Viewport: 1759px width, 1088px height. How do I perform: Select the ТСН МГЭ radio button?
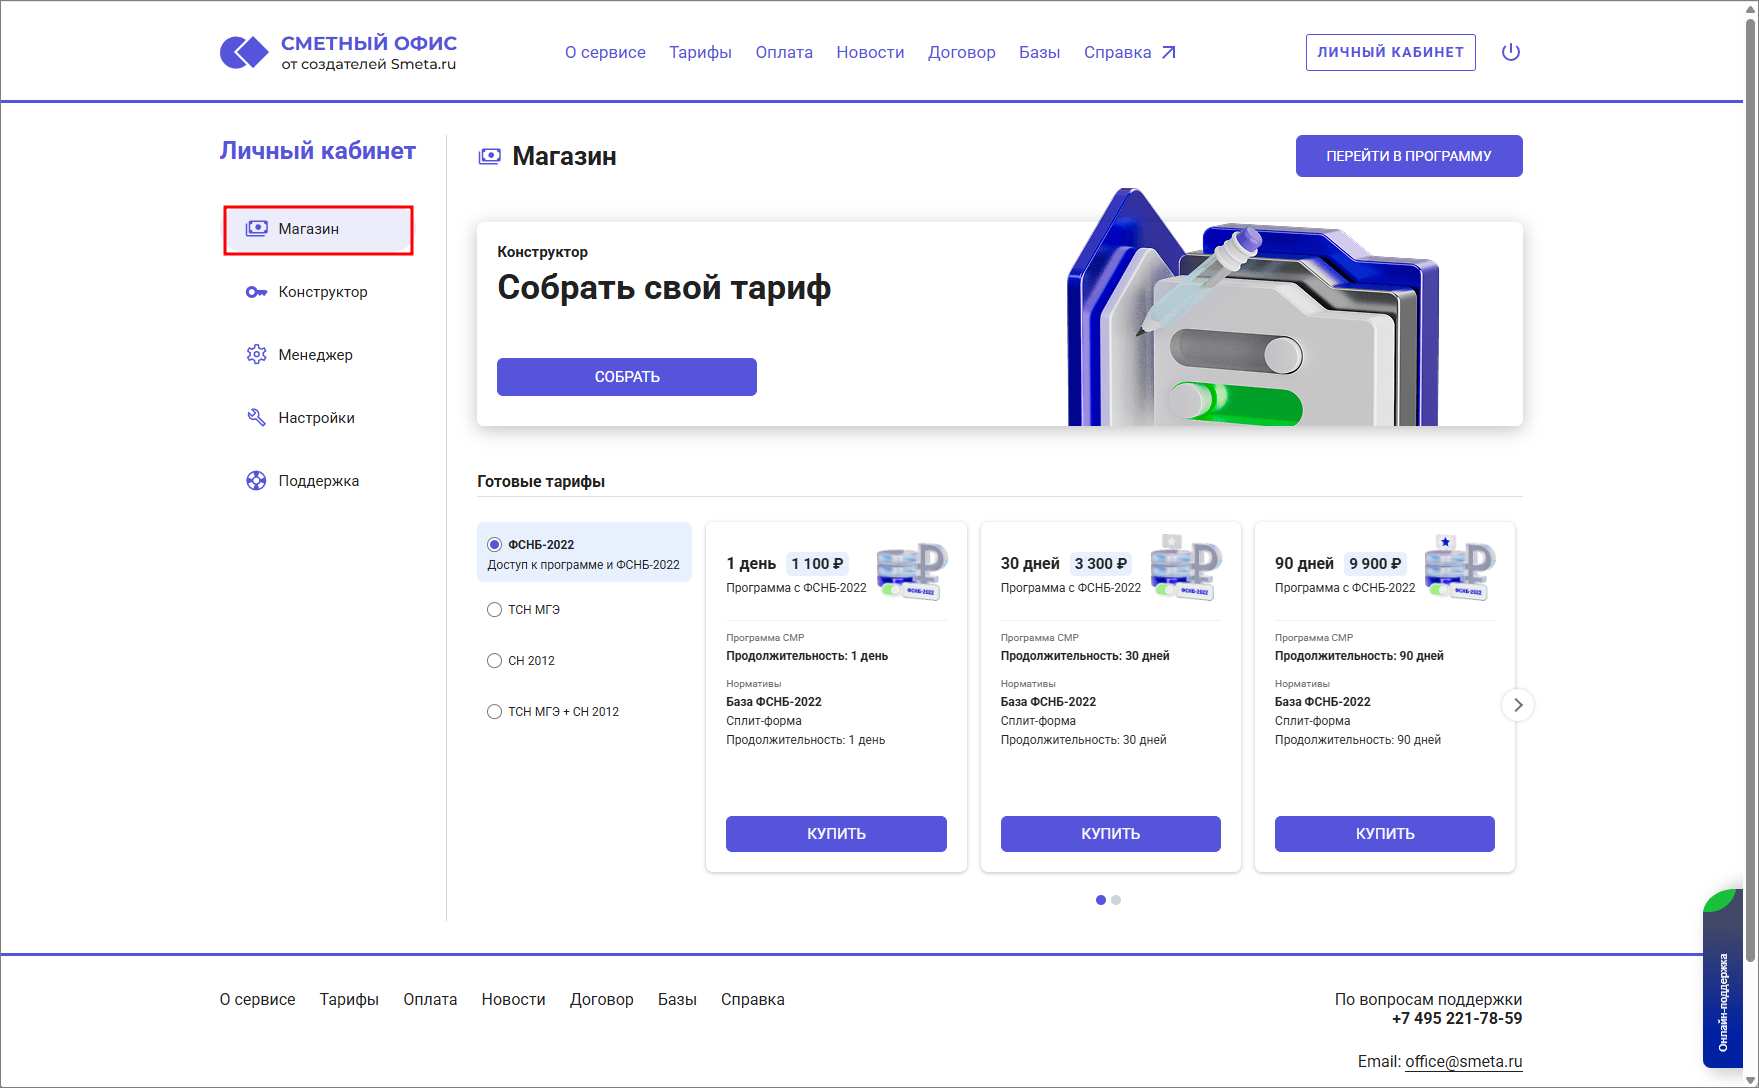[x=494, y=609]
